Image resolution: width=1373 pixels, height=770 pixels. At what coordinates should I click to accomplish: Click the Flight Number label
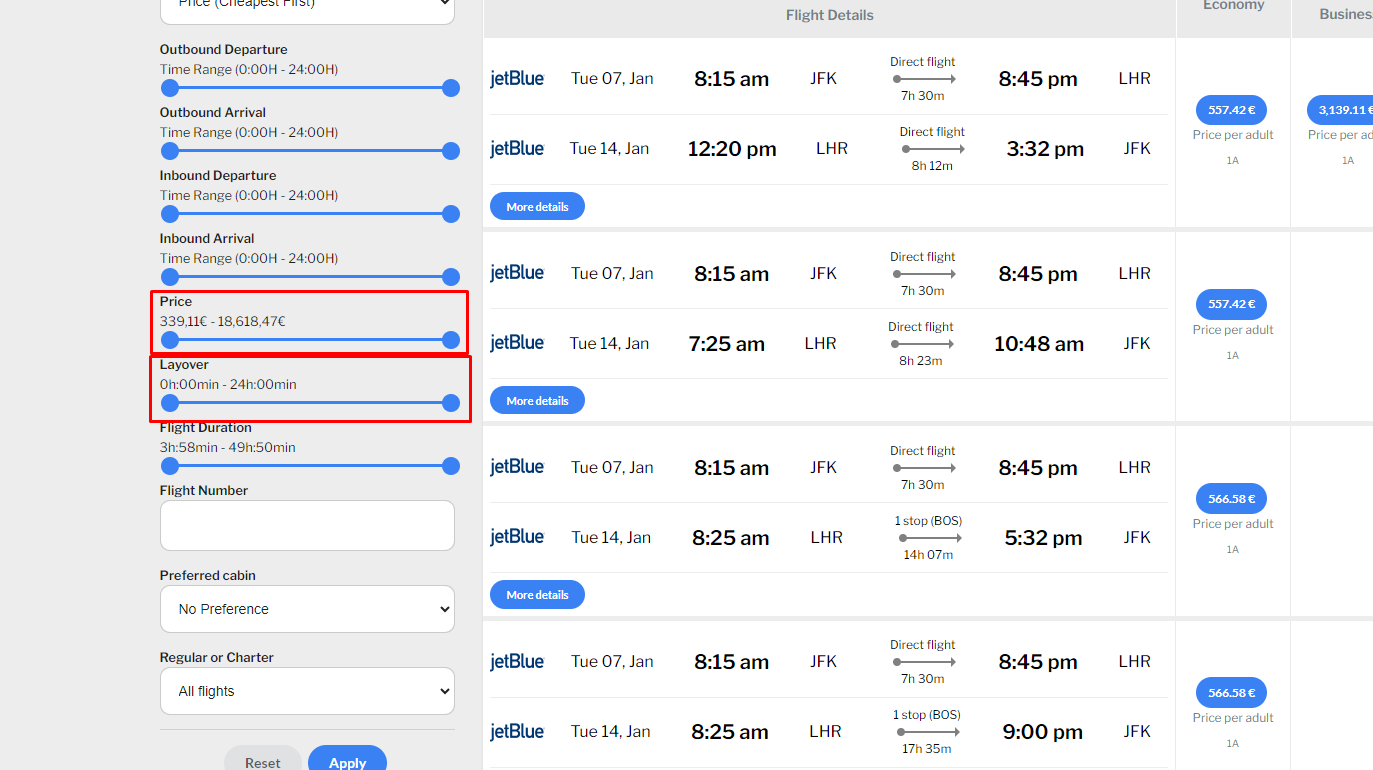tap(204, 490)
